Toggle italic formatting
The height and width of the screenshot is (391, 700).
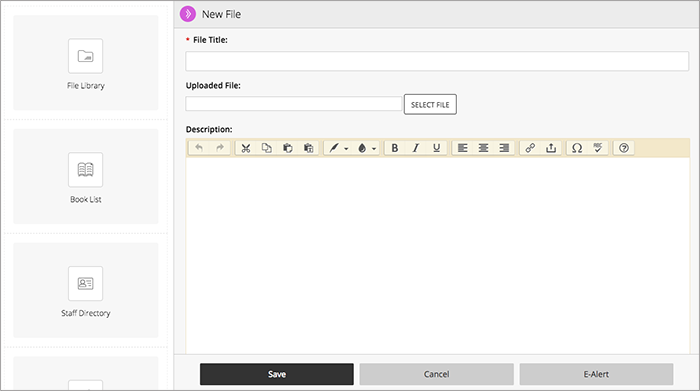click(416, 148)
